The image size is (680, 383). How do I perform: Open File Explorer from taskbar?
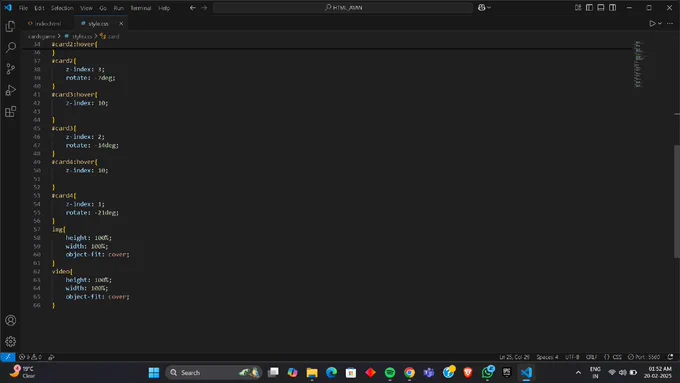coord(312,373)
